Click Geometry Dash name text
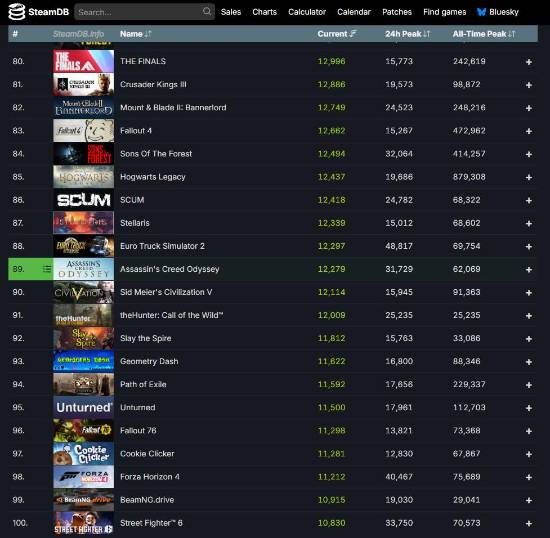Image resolution: width=550 pixels, height=538 pixels. pyautogui.click(x=149, y=362)
